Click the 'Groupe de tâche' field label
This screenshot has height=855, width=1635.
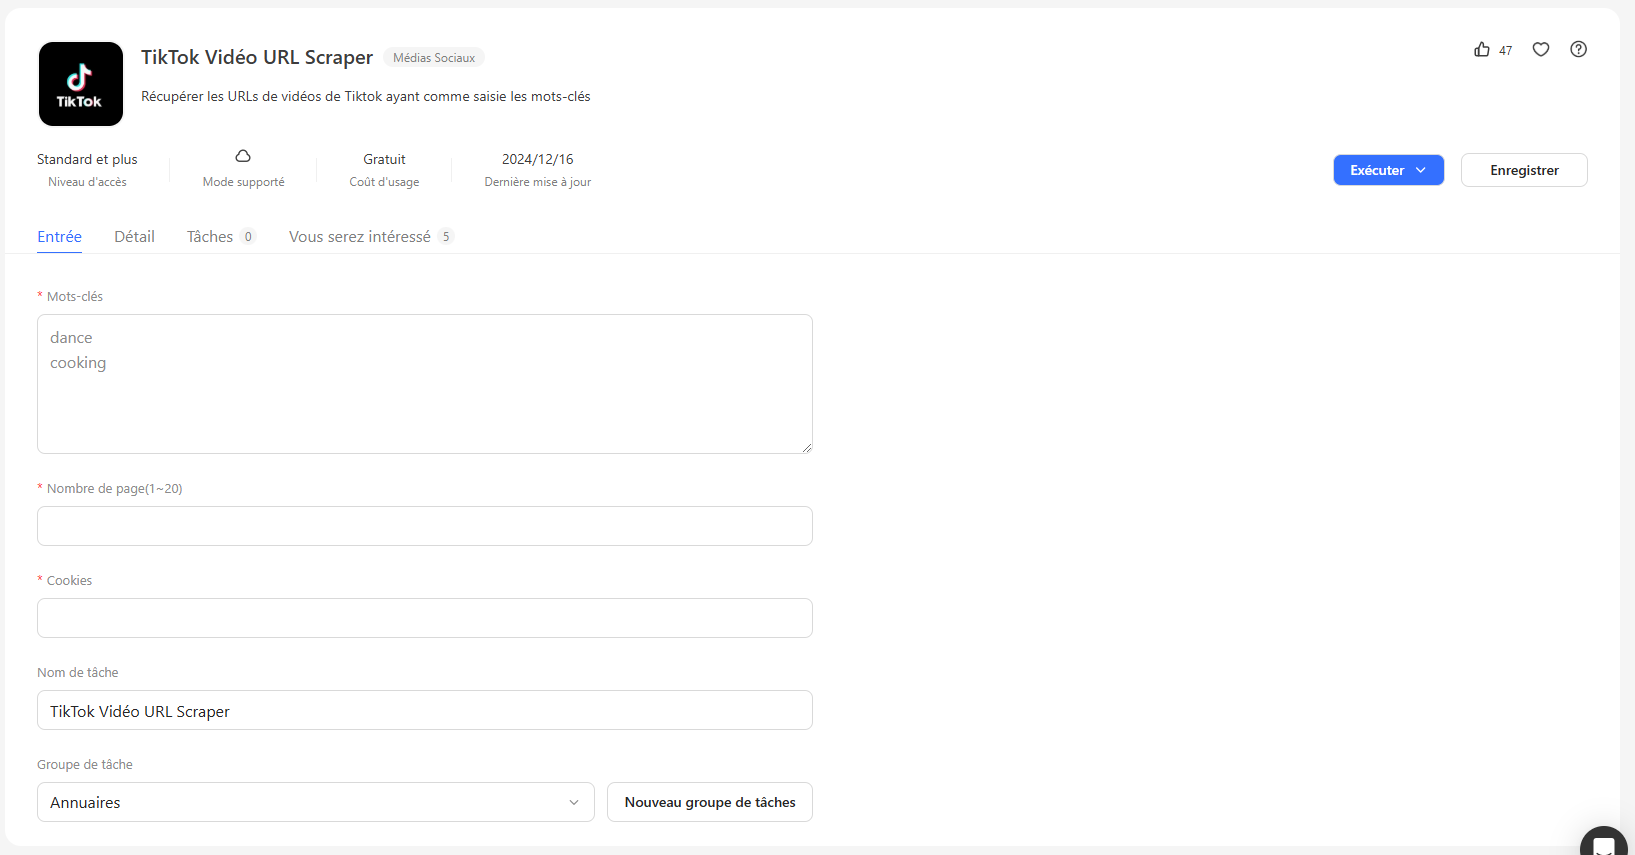pyautogui.click(x=85, y=765)
